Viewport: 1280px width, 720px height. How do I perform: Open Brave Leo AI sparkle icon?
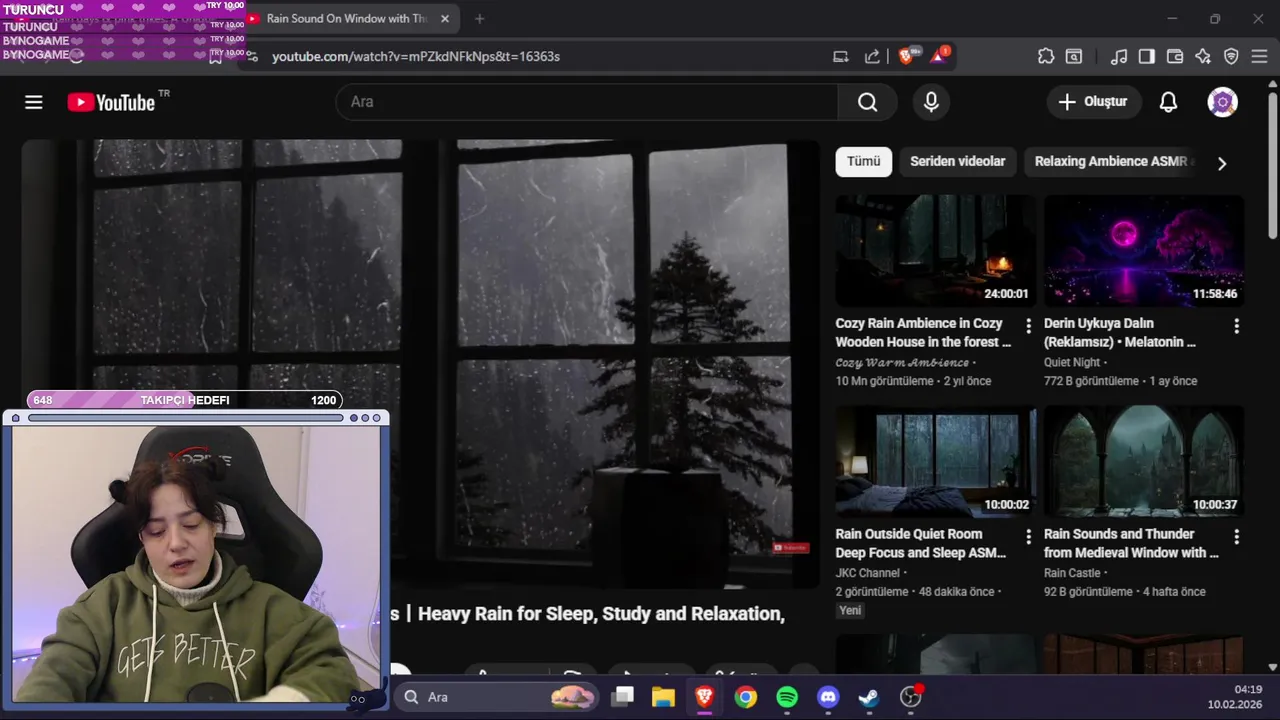pyautogui.click(x=1203, y=56)
